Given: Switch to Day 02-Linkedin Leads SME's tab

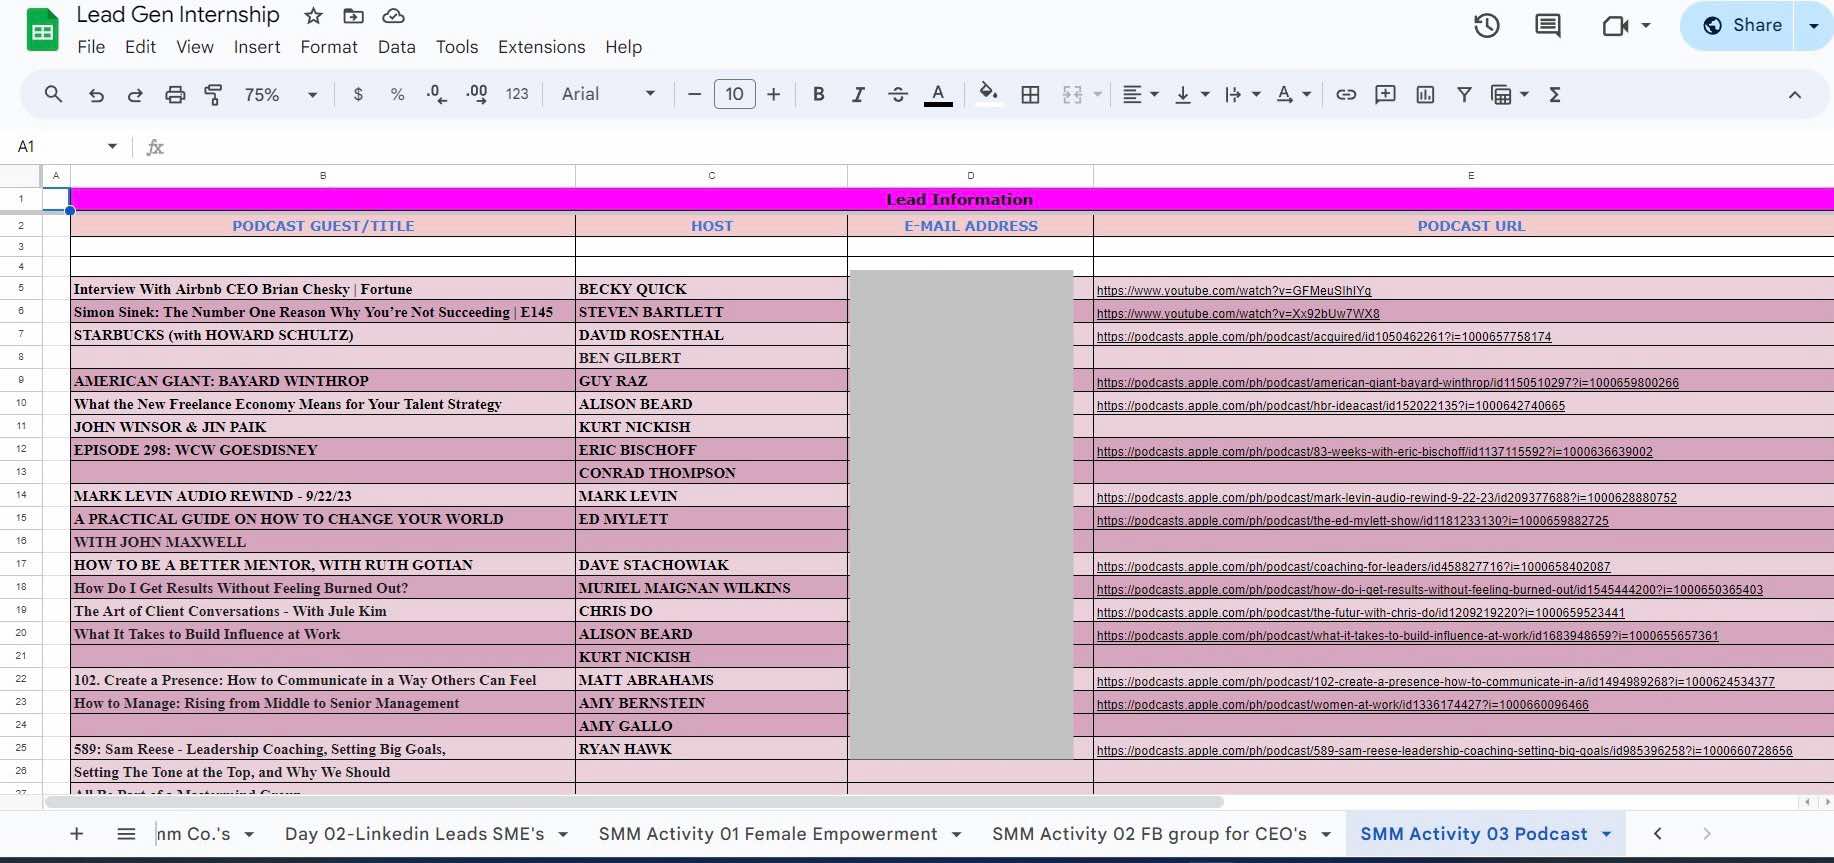Looking at the screenshot, I should click(414, 834).
